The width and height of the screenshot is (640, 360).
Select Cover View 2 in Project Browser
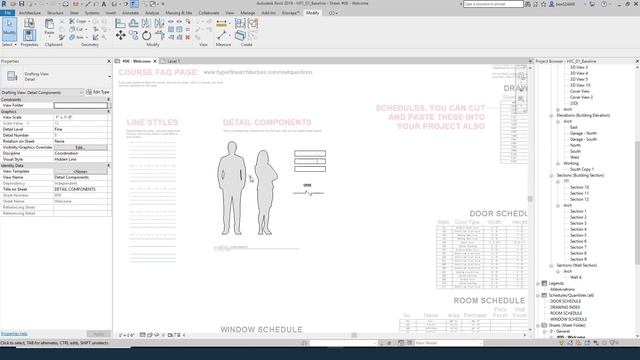(581, 98)
